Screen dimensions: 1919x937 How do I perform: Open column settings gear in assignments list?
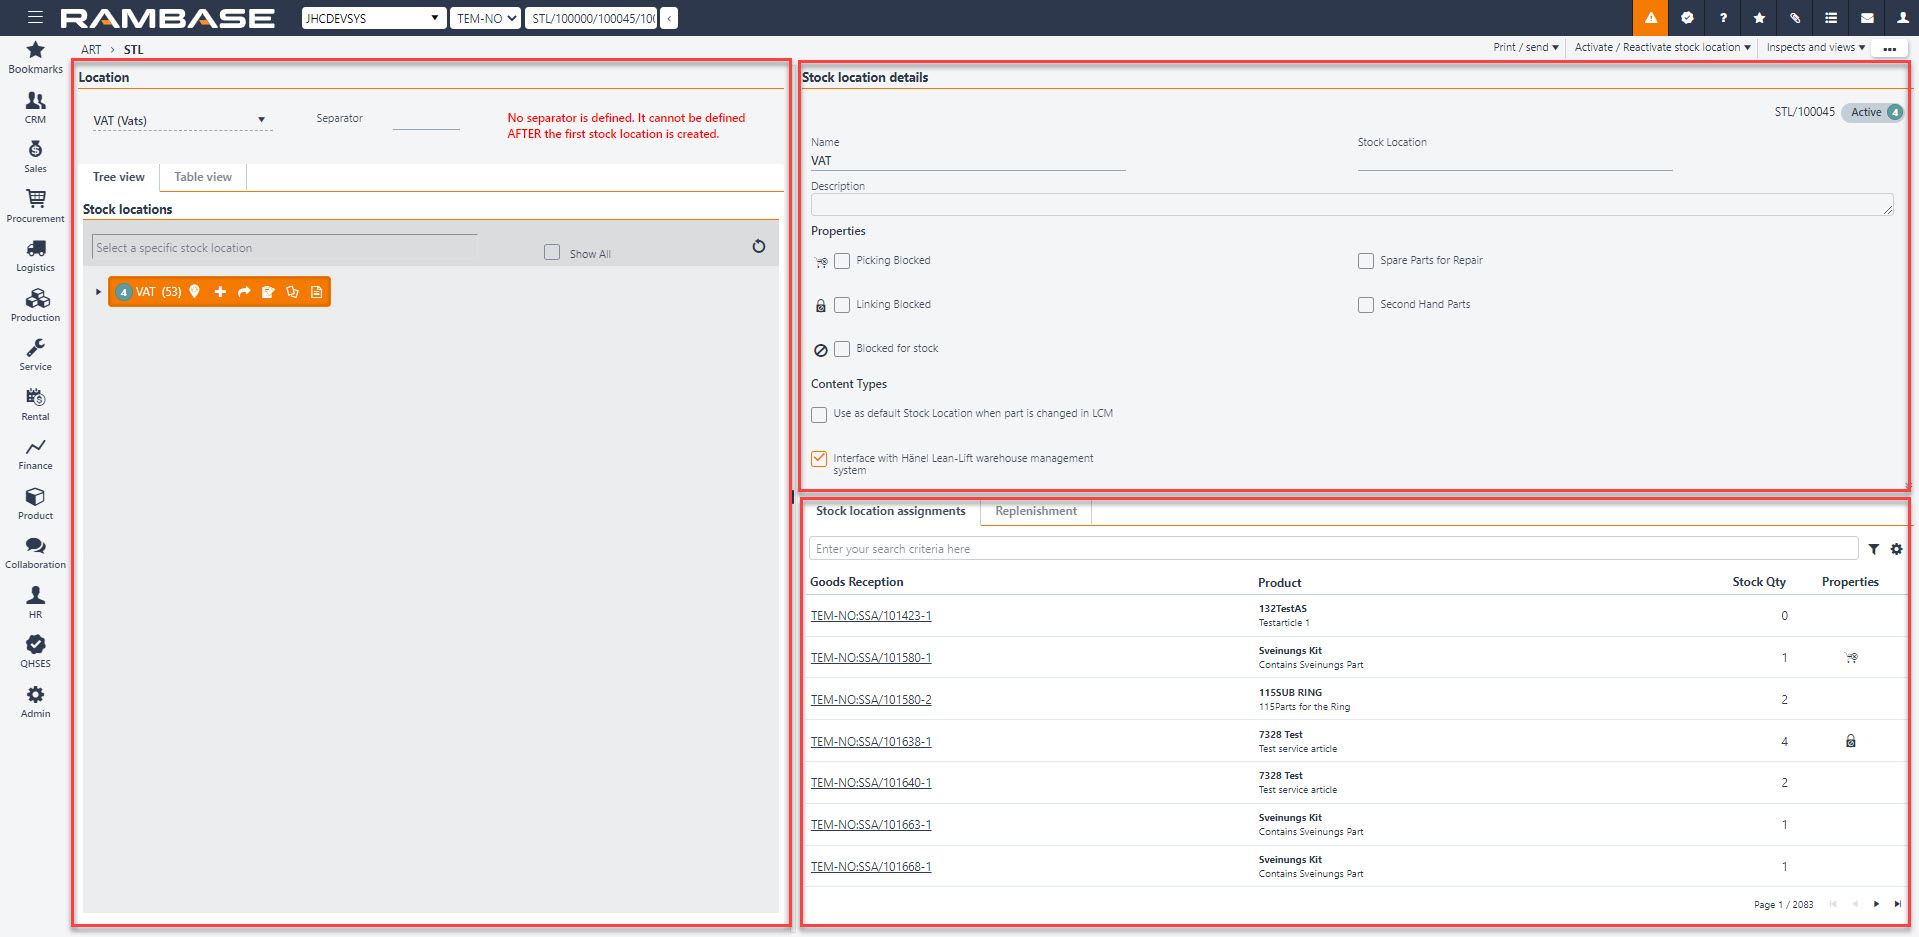1896,549
